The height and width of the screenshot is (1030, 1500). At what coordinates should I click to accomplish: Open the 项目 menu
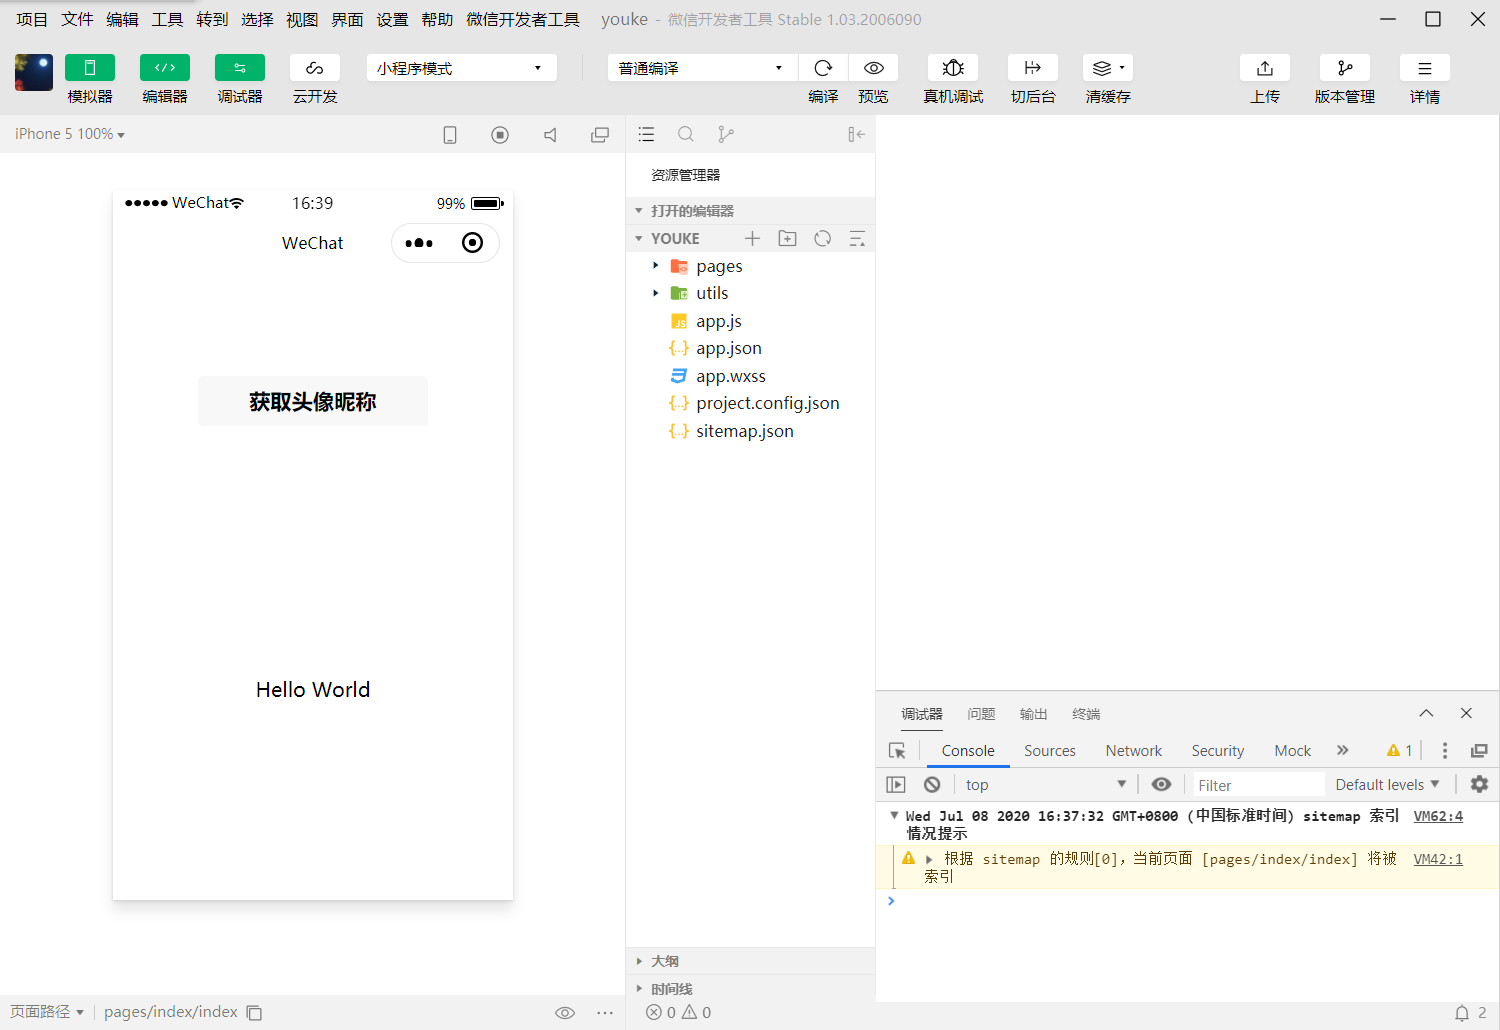(32, 19)
